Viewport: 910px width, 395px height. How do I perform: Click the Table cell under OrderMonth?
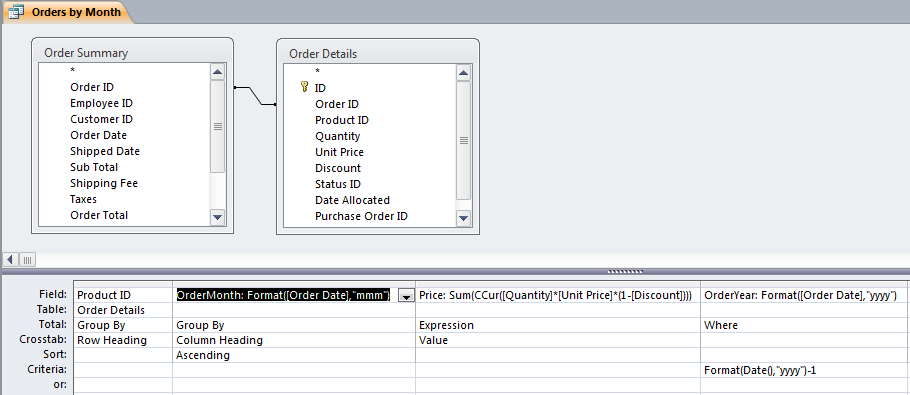click(294, 310)
